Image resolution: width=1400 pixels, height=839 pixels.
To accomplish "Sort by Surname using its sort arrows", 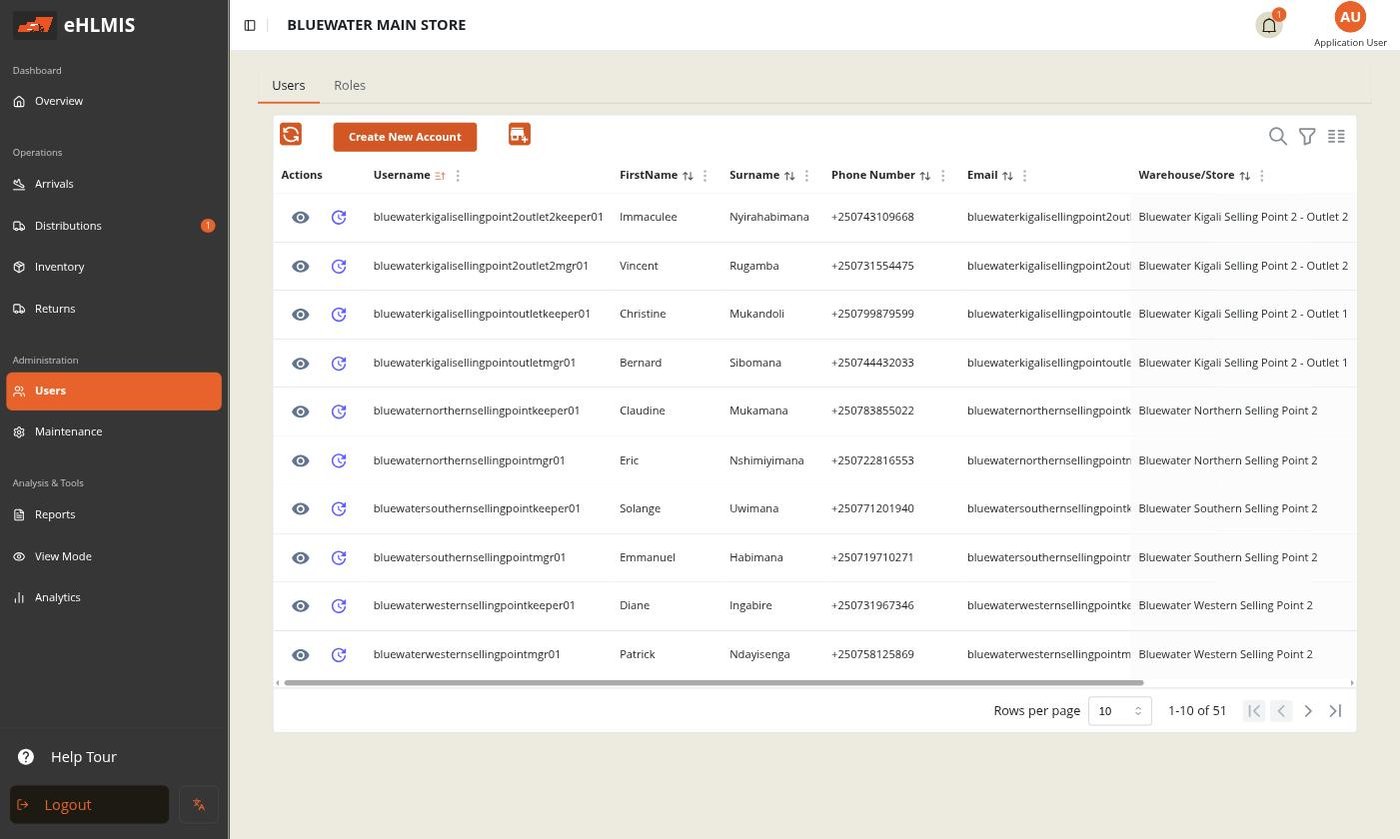I will (x=789, y=176).
